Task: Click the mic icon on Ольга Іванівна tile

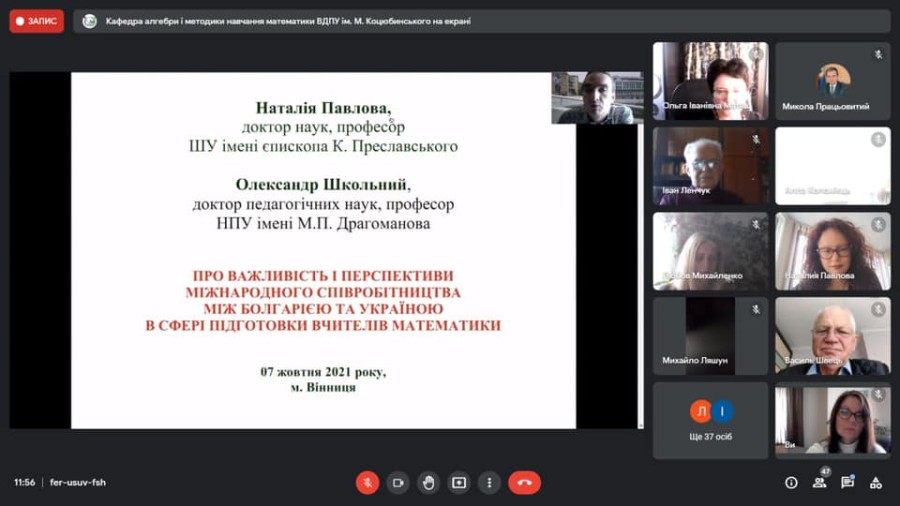Action: pos(756,55)
